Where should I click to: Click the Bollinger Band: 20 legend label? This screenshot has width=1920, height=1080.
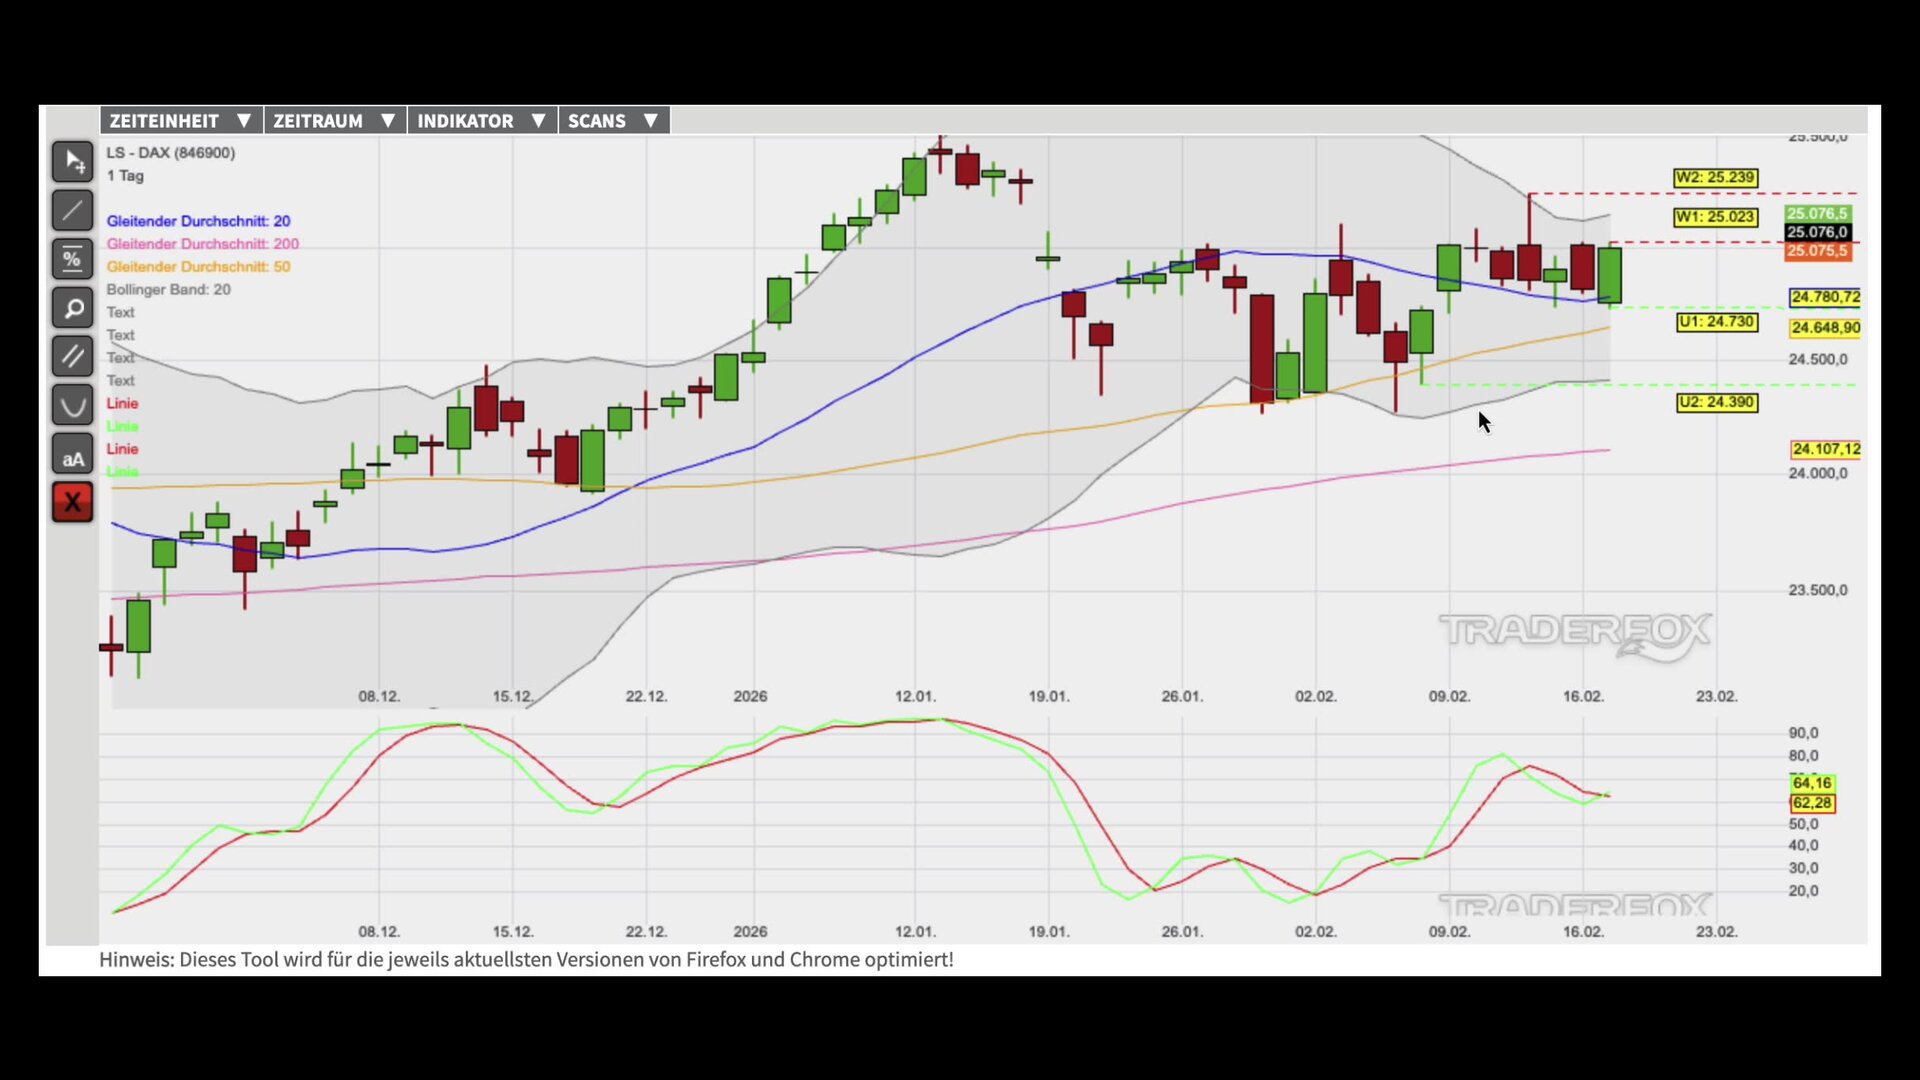click(x=168, y=290)
